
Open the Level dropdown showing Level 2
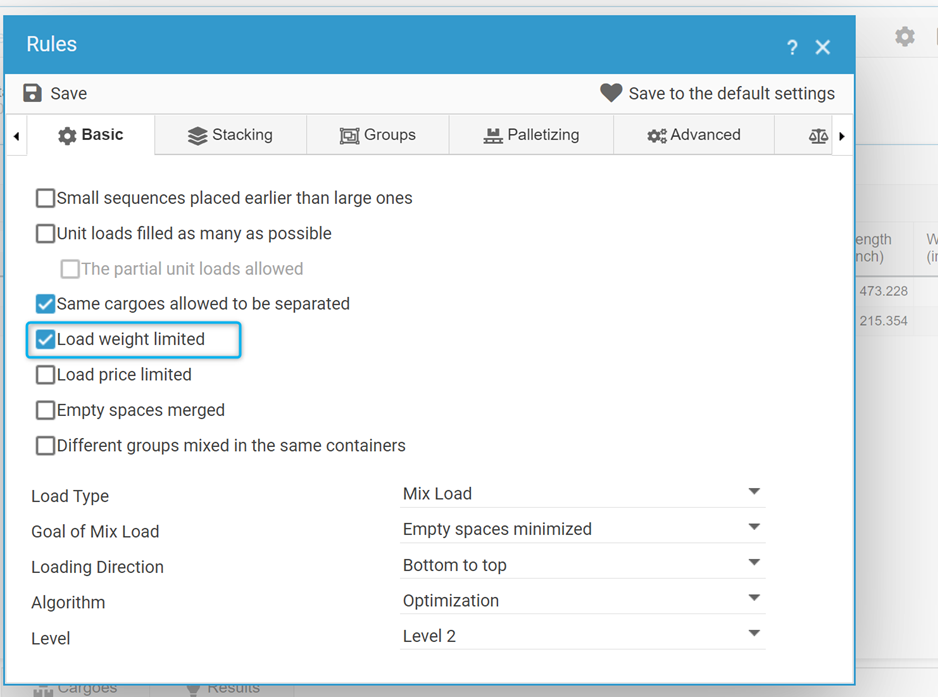[x=583, y=635]
